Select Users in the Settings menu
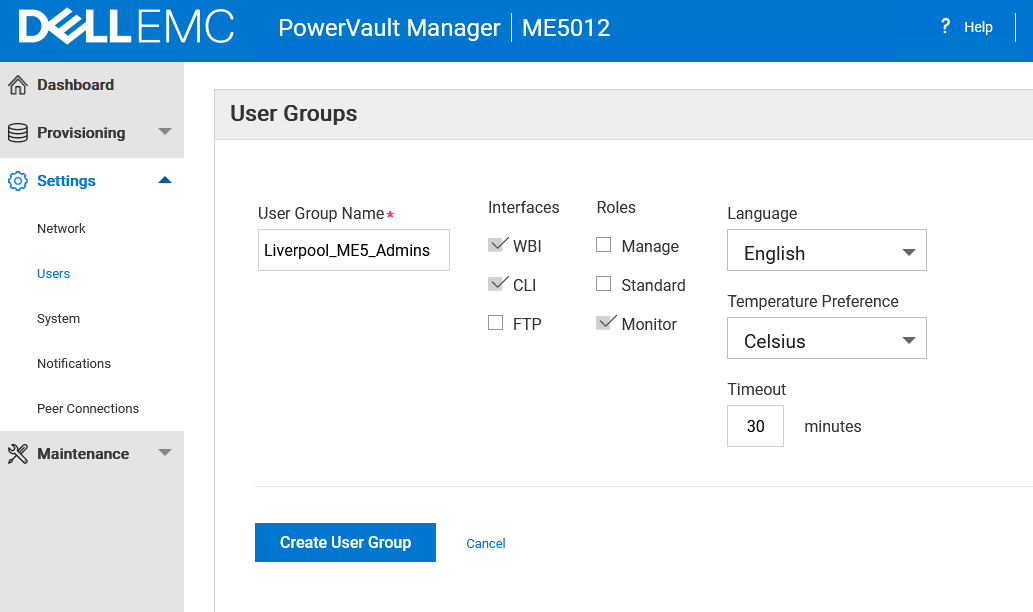 tap(53, 273)
